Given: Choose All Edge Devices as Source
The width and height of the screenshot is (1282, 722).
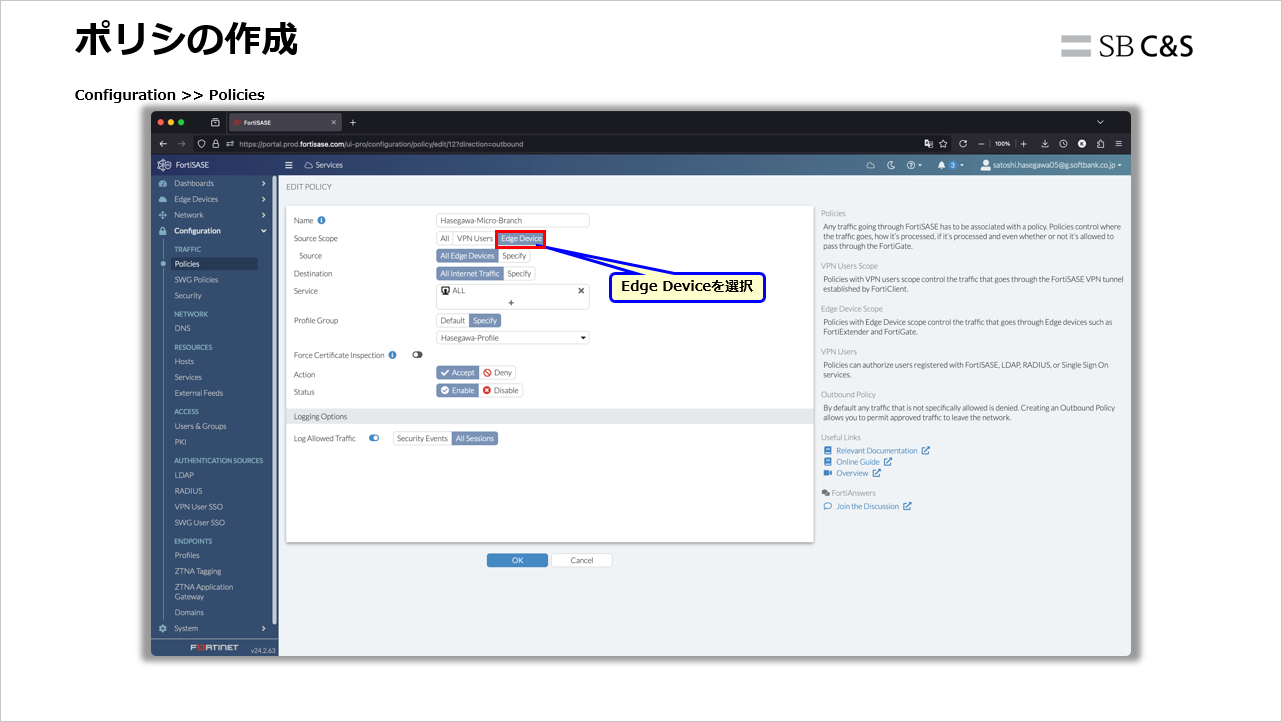Looking at the screenshot, I should 467,256.
